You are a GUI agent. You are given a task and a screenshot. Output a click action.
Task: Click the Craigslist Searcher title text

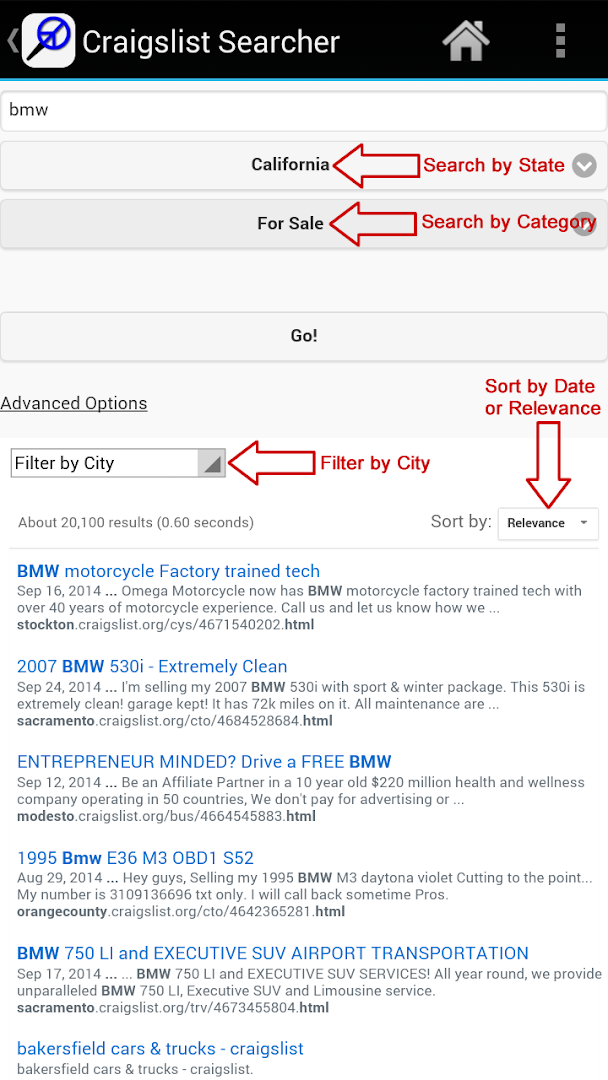[x=211, y=42]
